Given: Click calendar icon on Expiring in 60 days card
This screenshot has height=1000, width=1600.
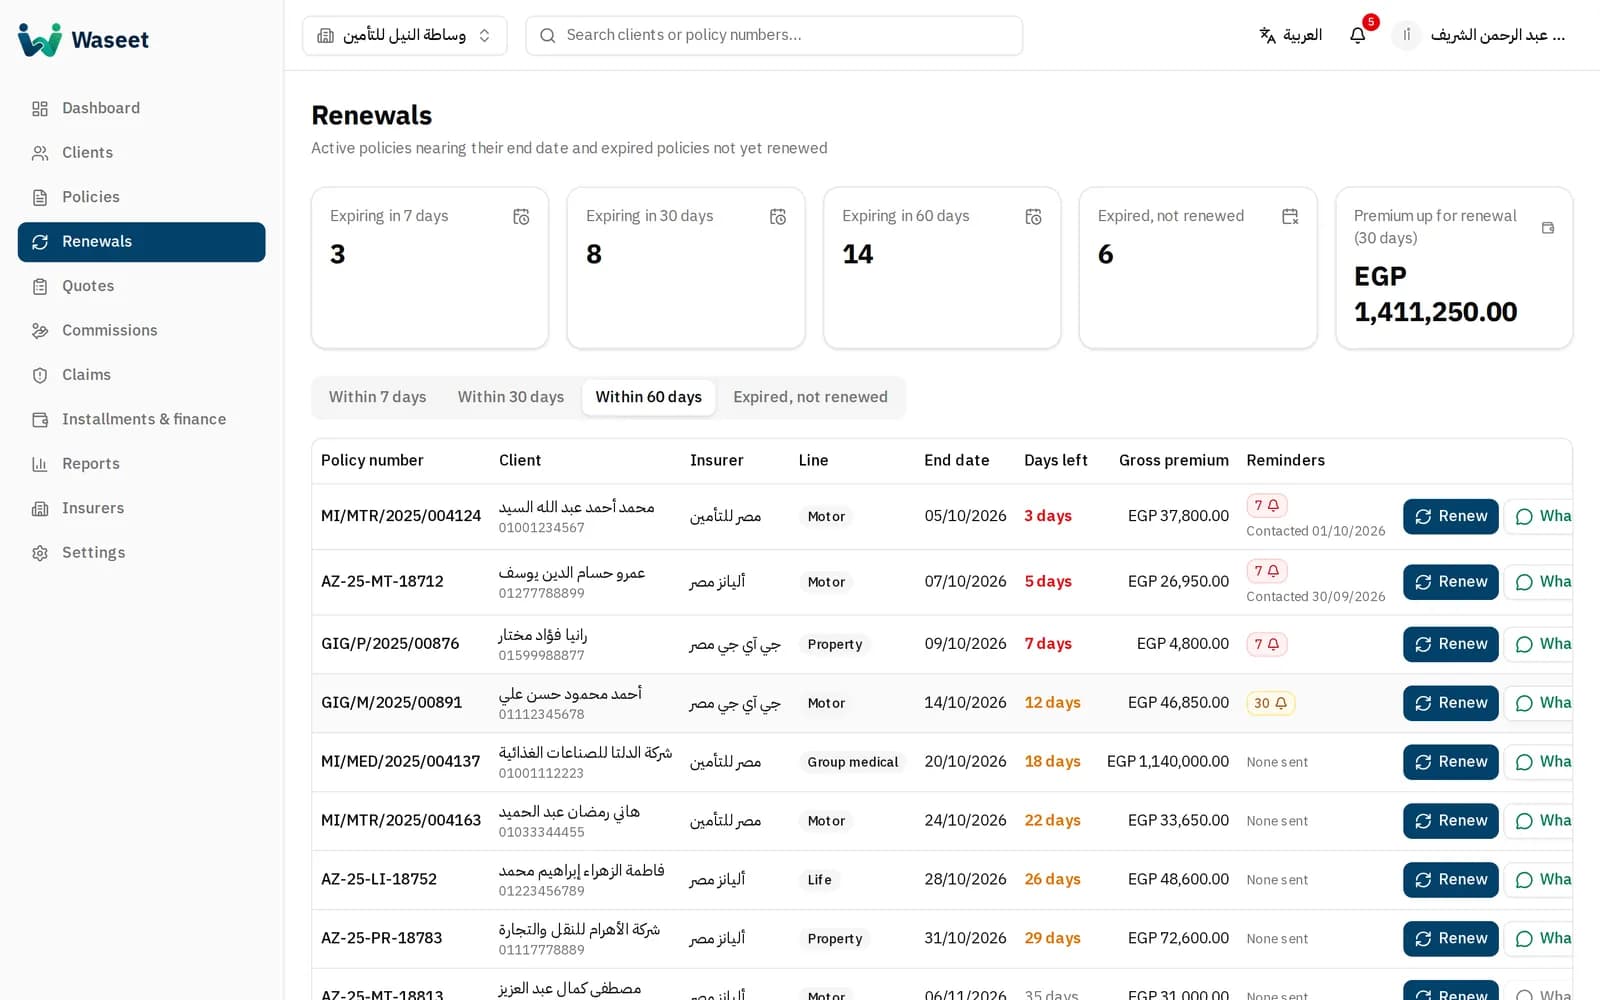Looking at the screenshot, I should [x=1033, y=217].
